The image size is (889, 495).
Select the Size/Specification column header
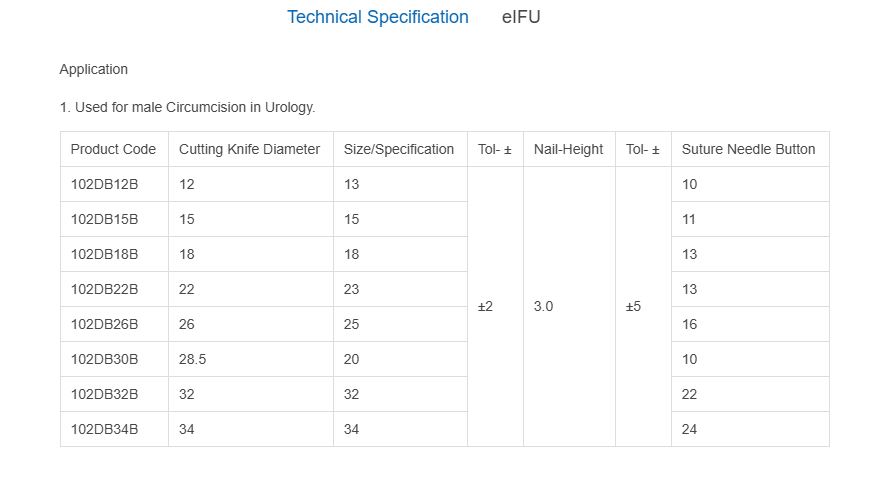(398, 149)
